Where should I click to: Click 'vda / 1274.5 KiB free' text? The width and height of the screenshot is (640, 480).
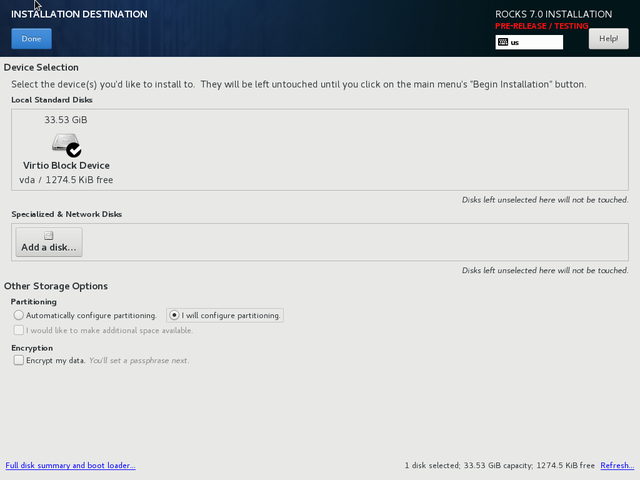66,180
